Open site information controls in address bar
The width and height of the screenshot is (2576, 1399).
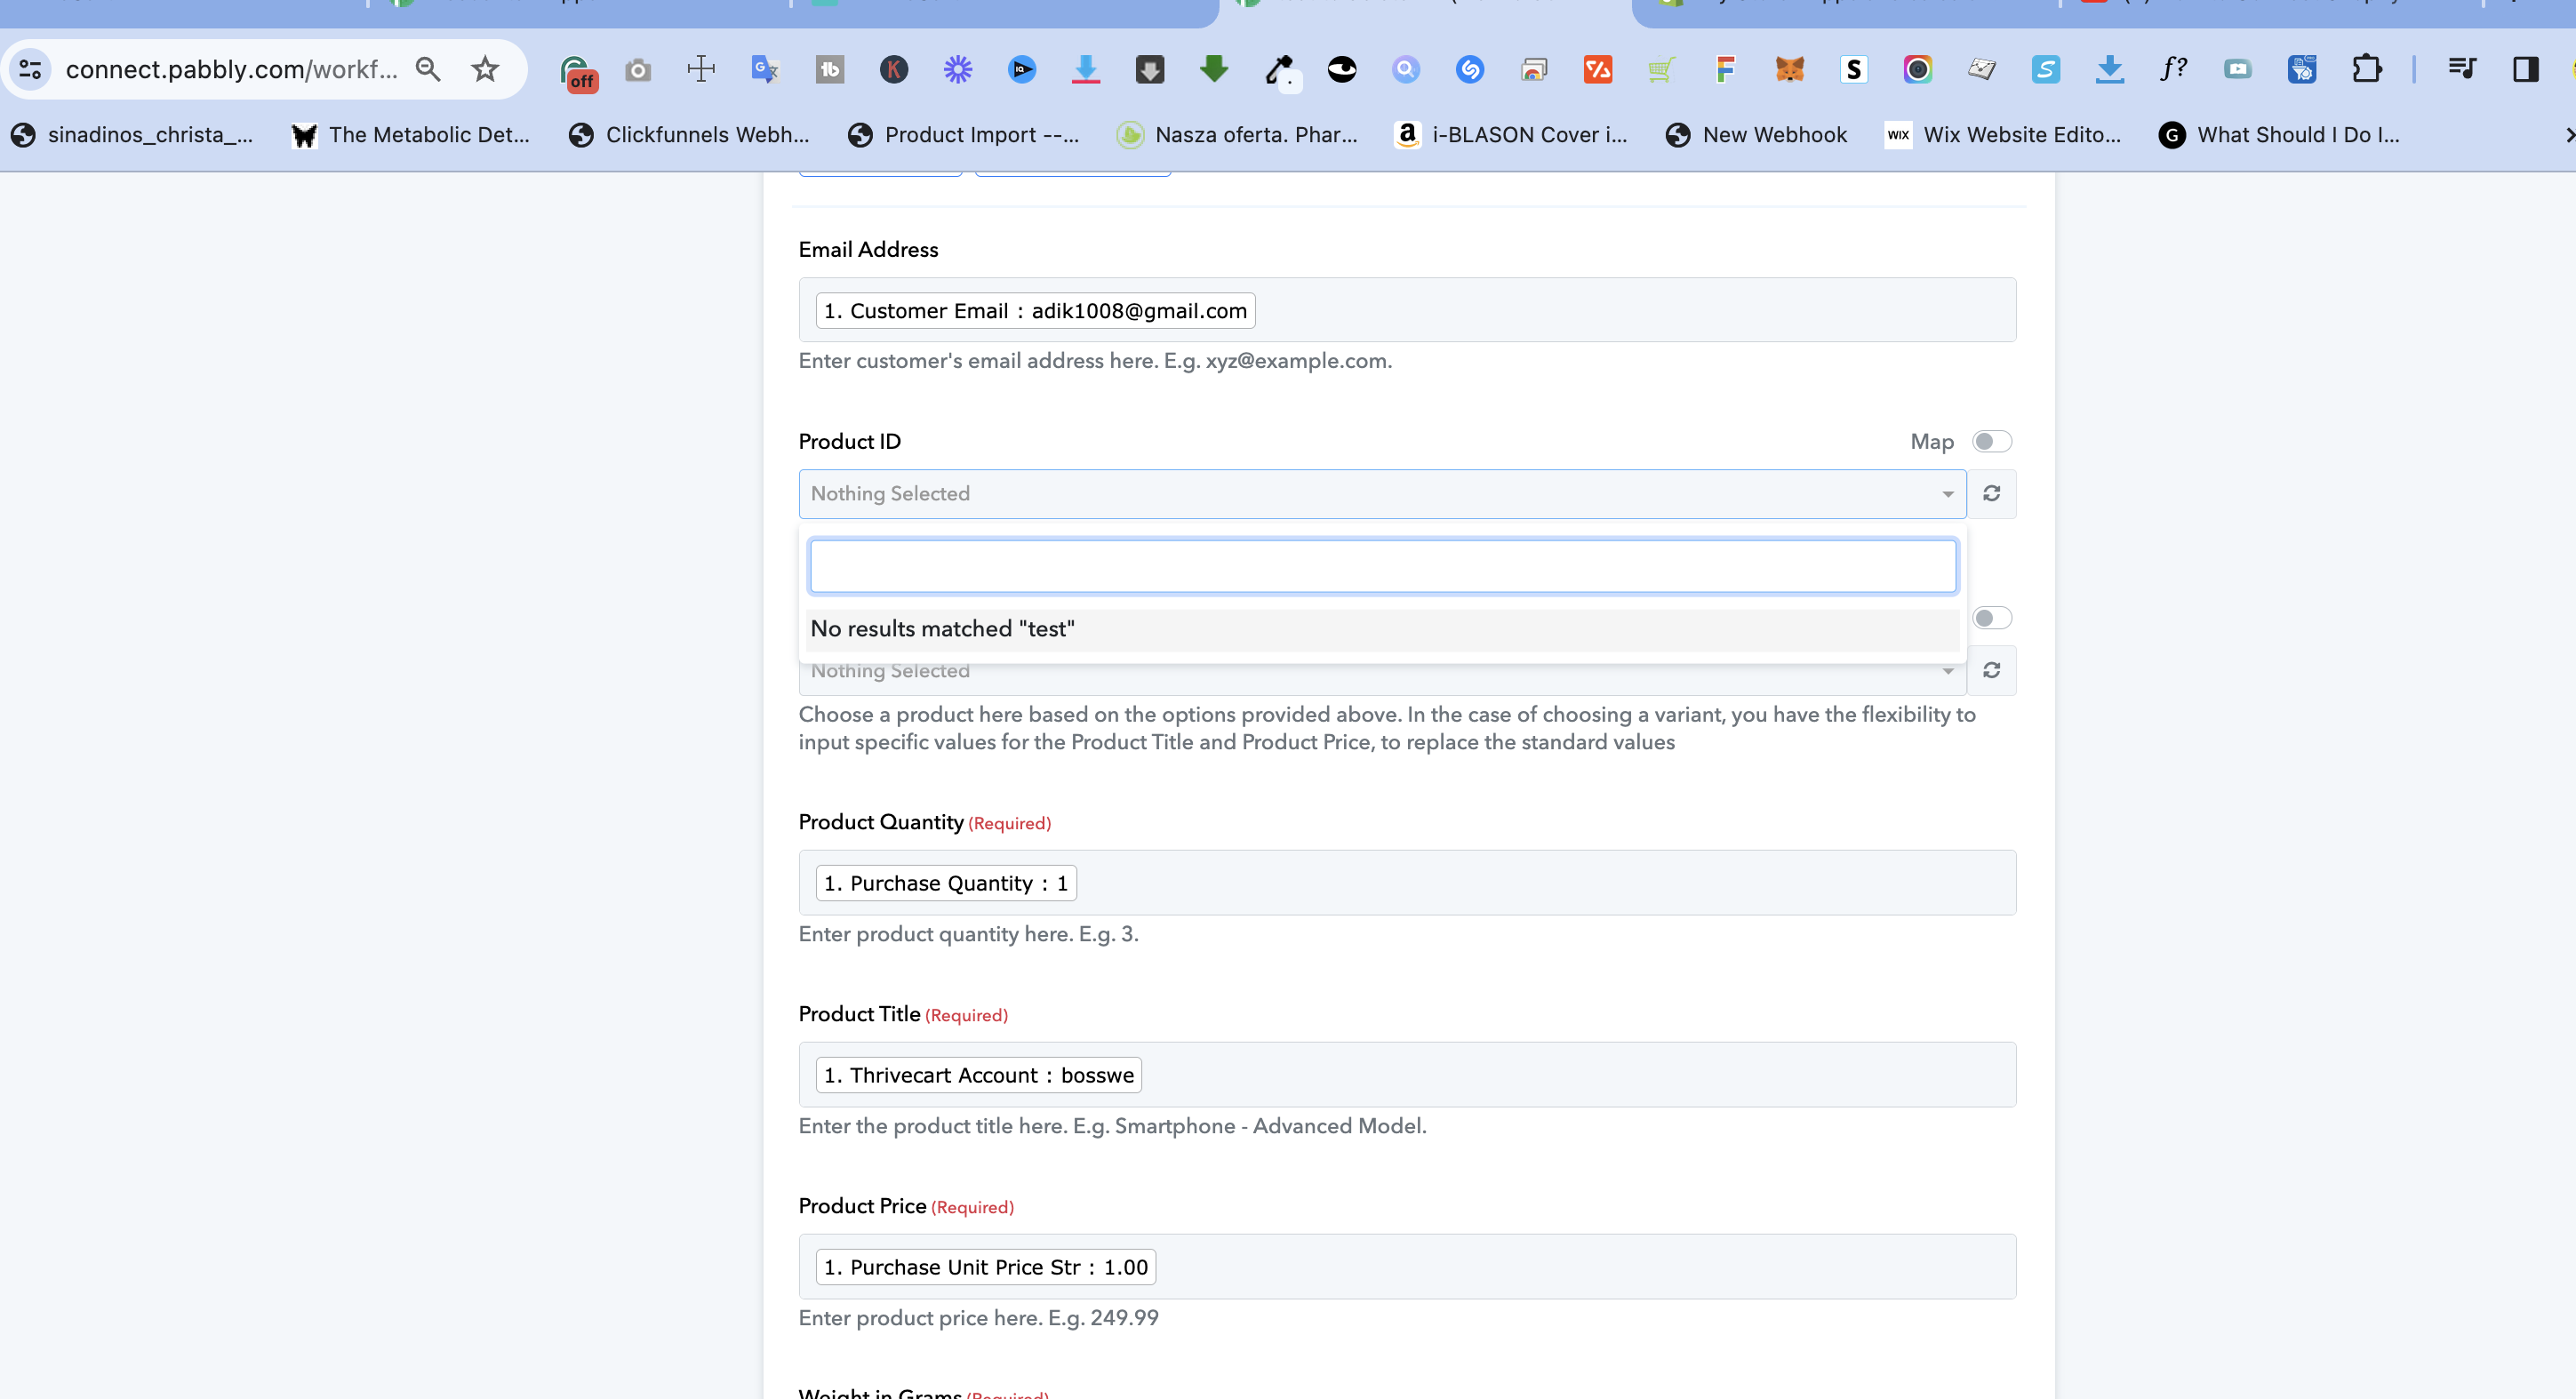tap(31, 69)
